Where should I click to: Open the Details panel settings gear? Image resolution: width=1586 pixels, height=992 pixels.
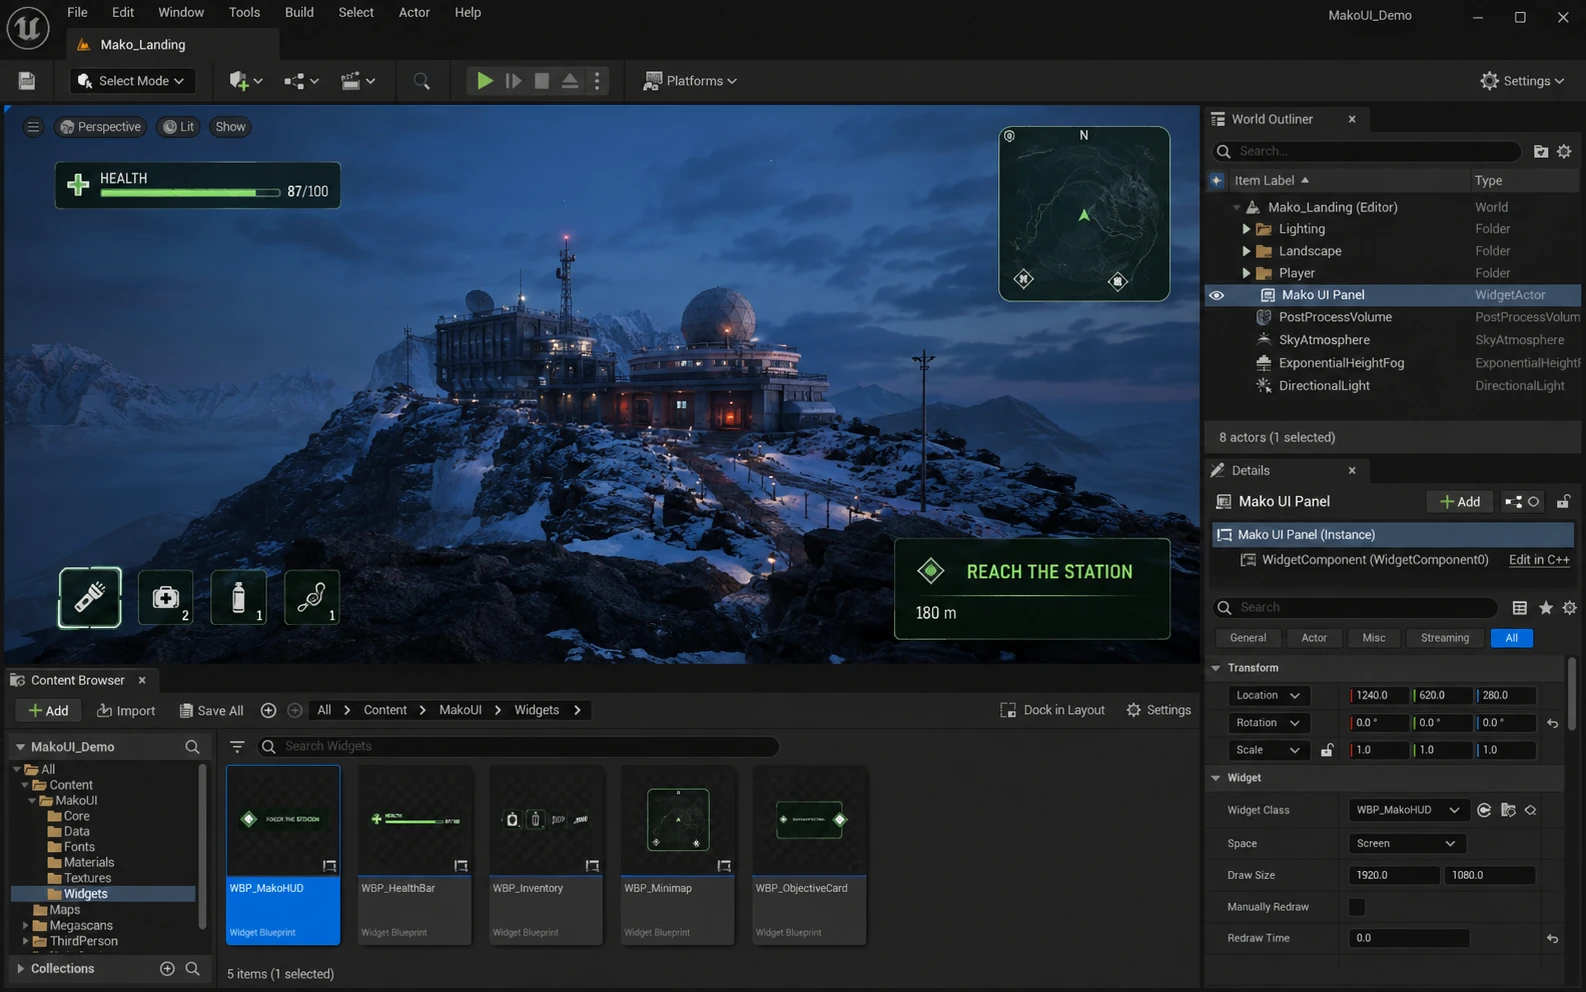[1569, 608]
